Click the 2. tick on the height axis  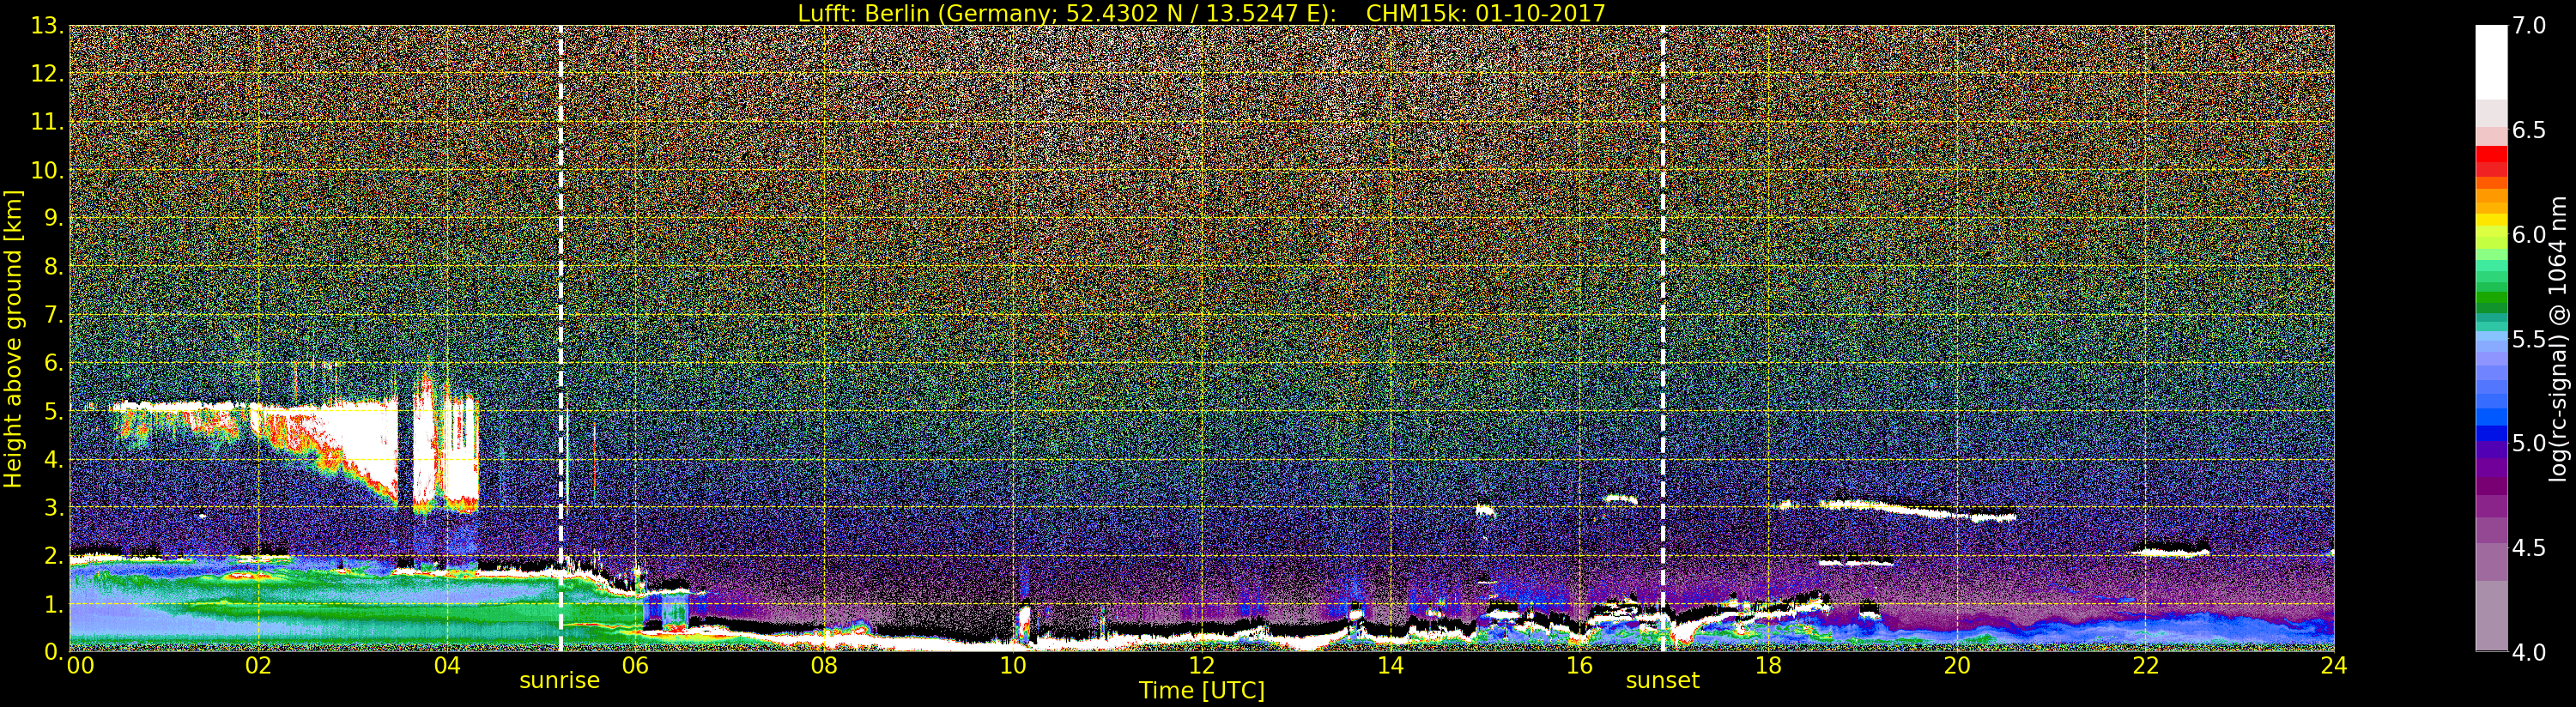click(x=54, y=556)
